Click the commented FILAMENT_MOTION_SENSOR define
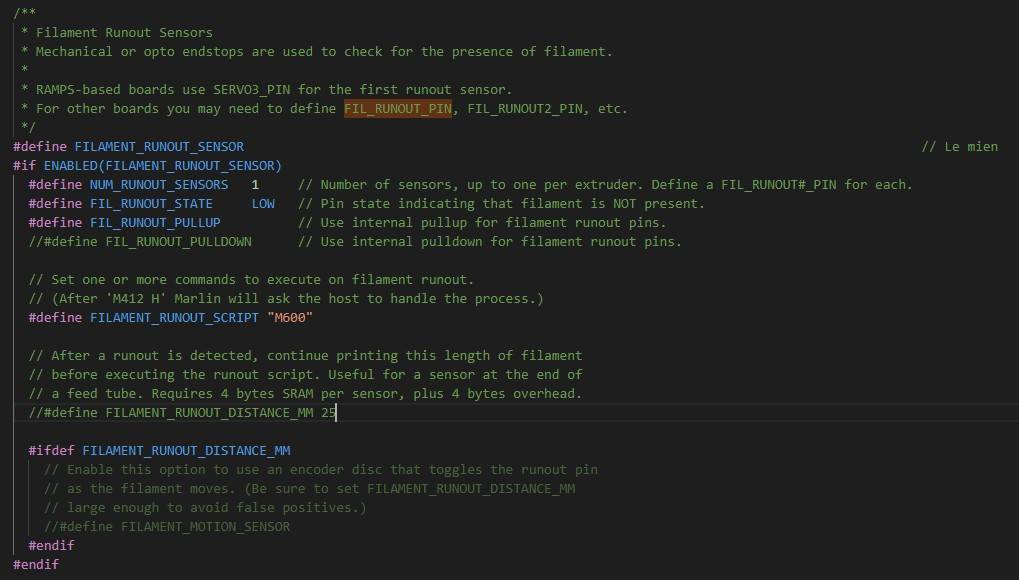The image size is (1019, 580). tap(167, 527)
